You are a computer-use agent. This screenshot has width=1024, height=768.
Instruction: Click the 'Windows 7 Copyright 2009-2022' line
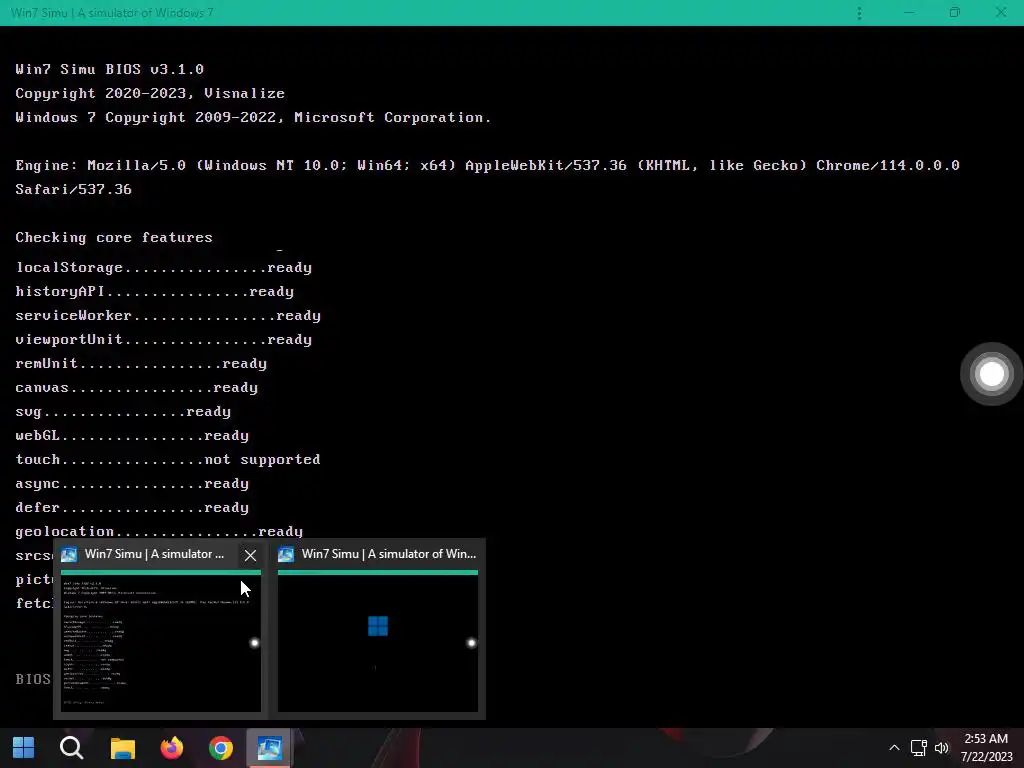(x=253, y=118)
